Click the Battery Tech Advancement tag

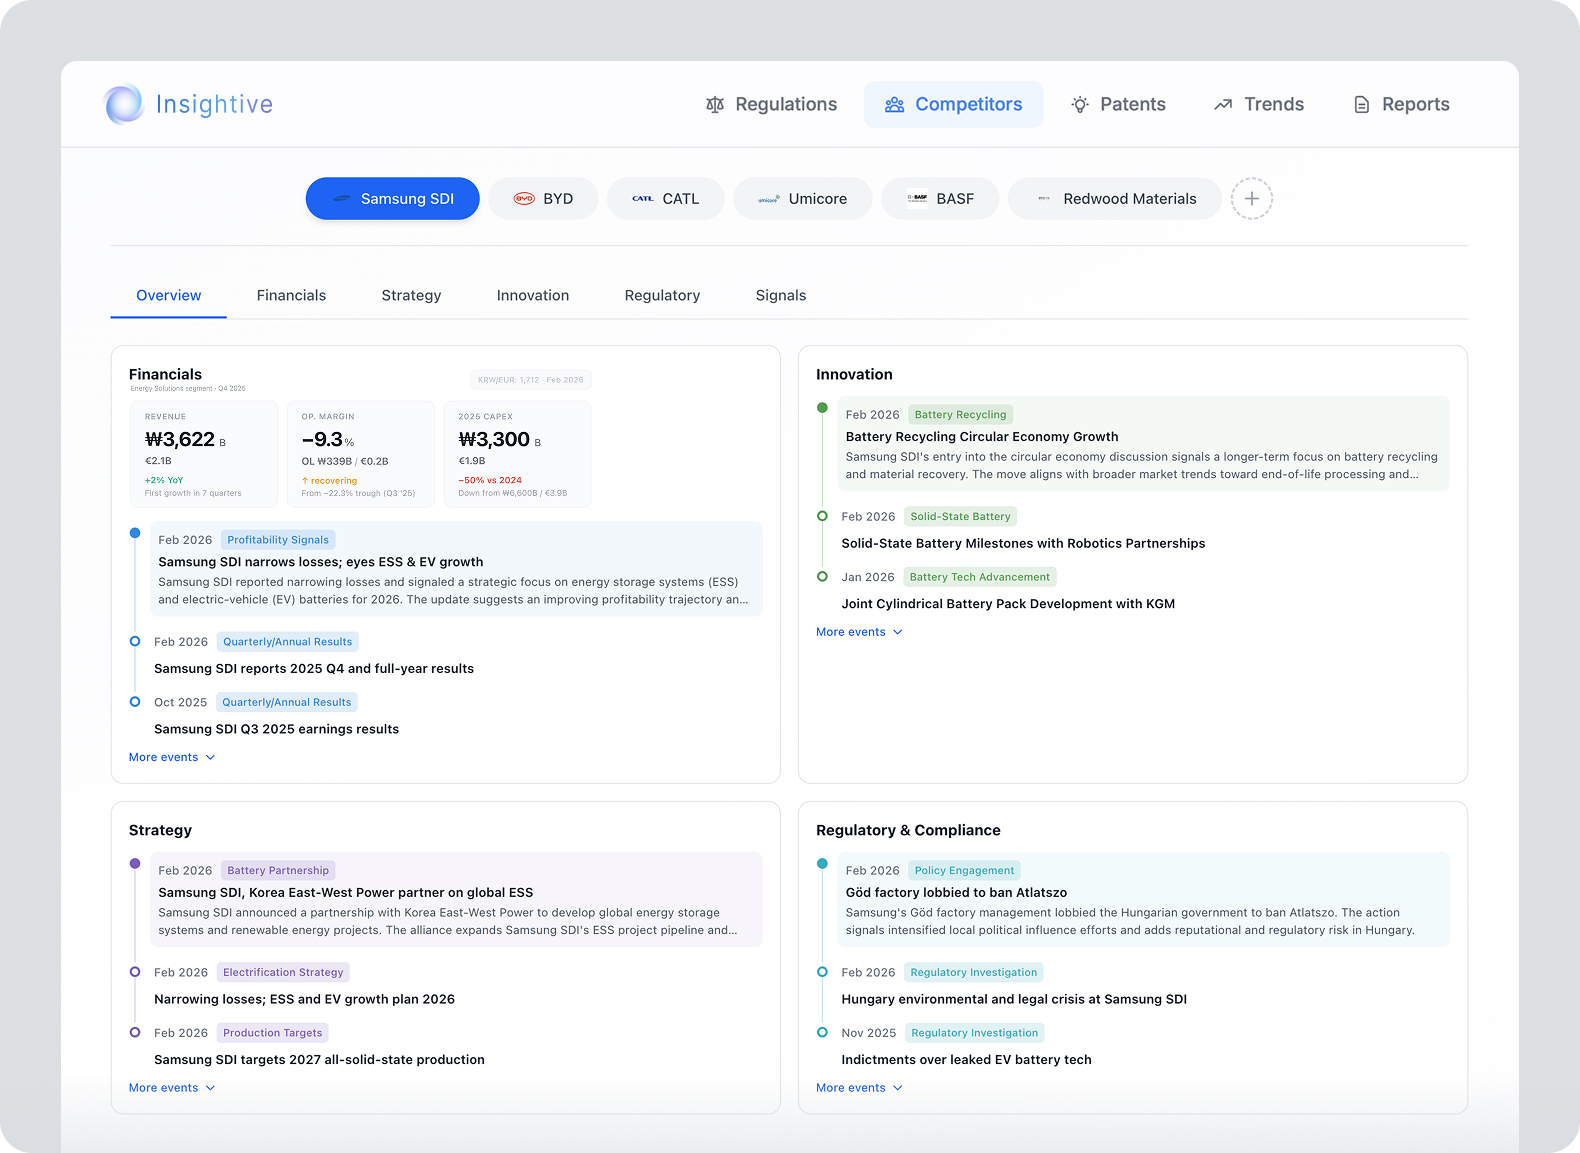tap(980, 577)
